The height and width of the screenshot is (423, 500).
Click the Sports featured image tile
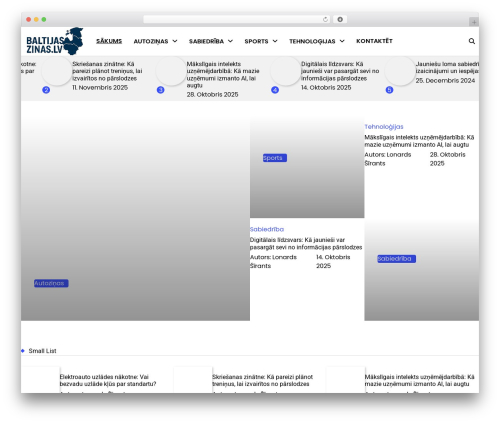(307, 167)
